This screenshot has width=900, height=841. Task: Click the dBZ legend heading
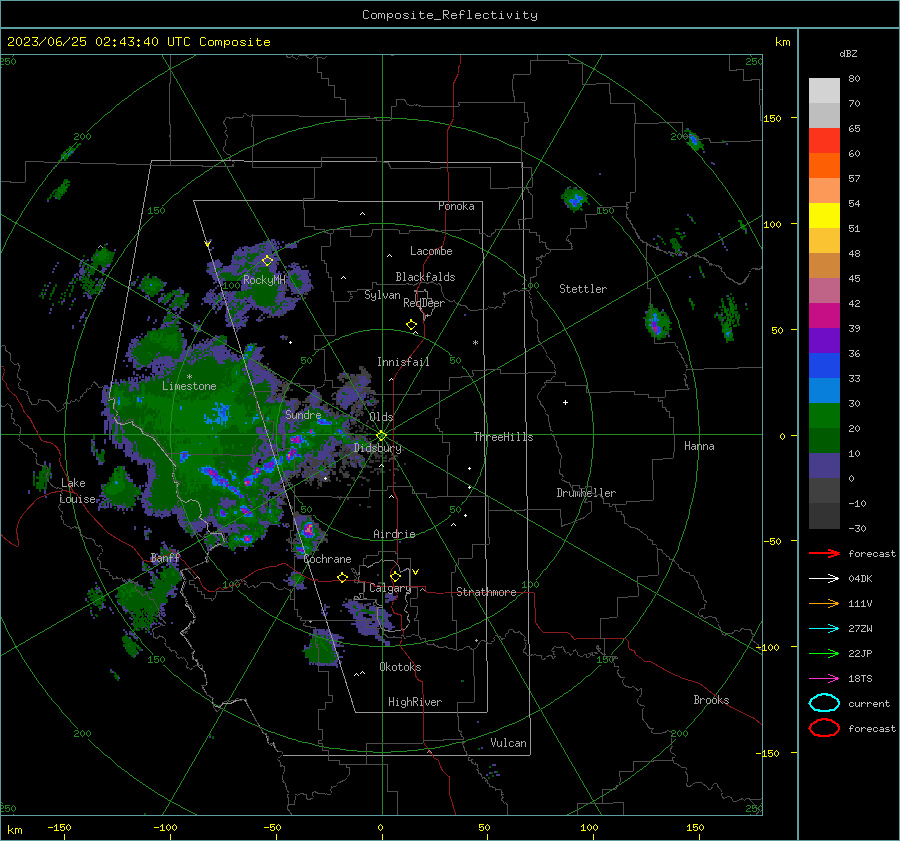(848, 53)
